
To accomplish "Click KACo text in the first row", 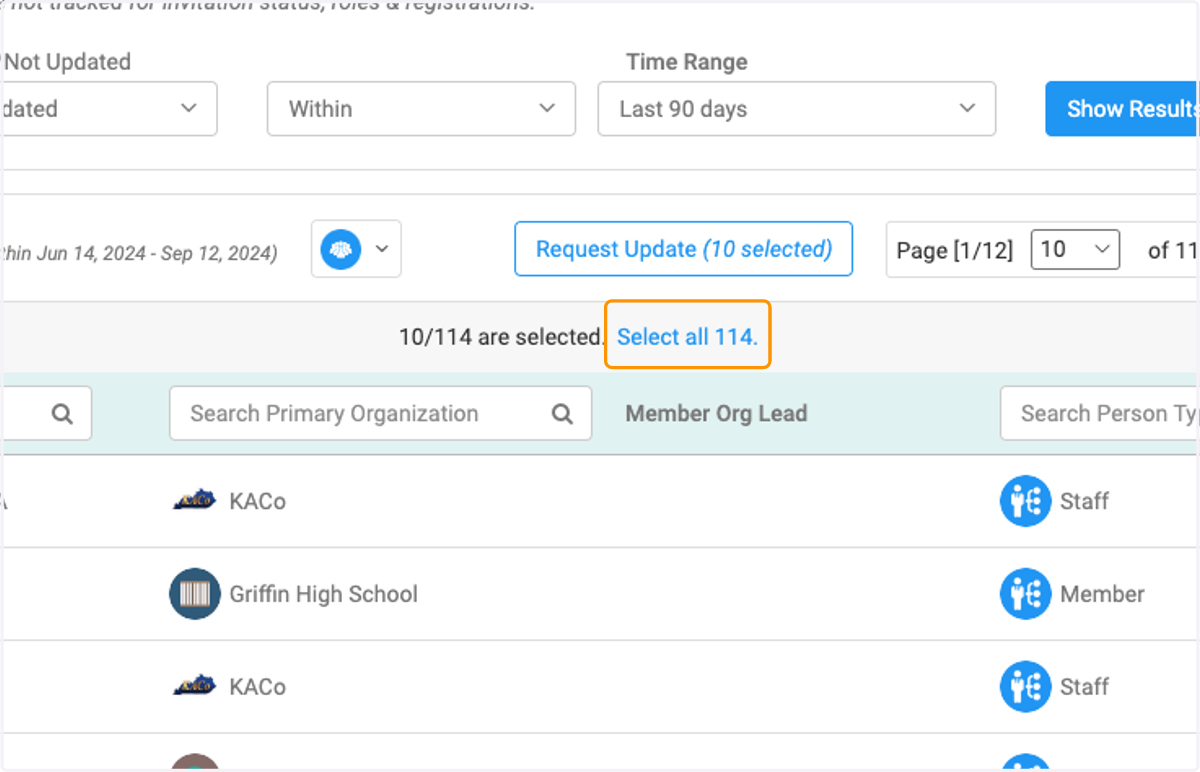I will 258,501.
